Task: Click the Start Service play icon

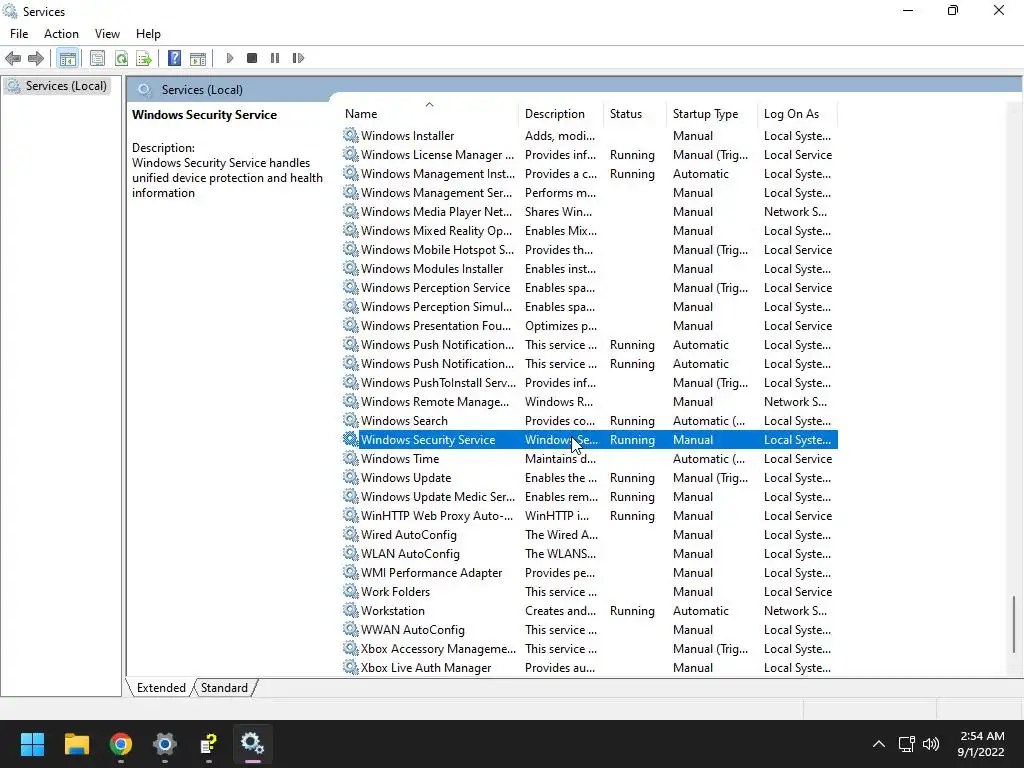Action: point(230,58)
